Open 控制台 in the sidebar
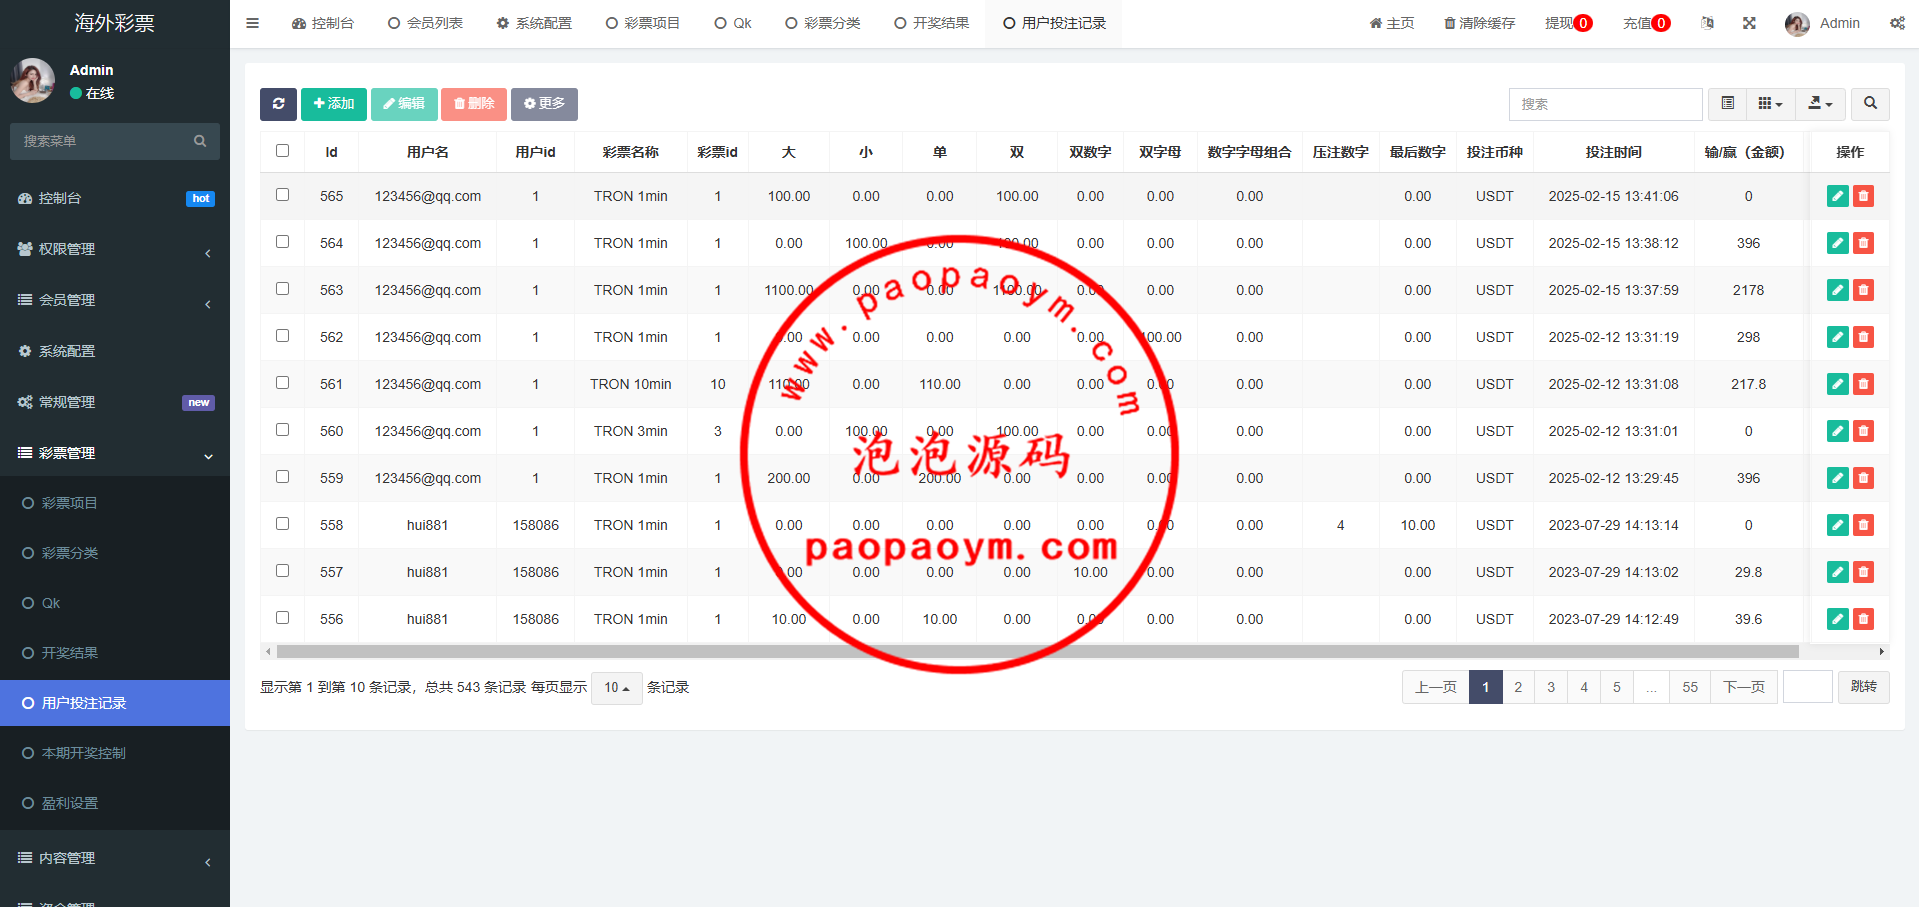Viewport: 1919px width, 907px height. tap(115, 199)
